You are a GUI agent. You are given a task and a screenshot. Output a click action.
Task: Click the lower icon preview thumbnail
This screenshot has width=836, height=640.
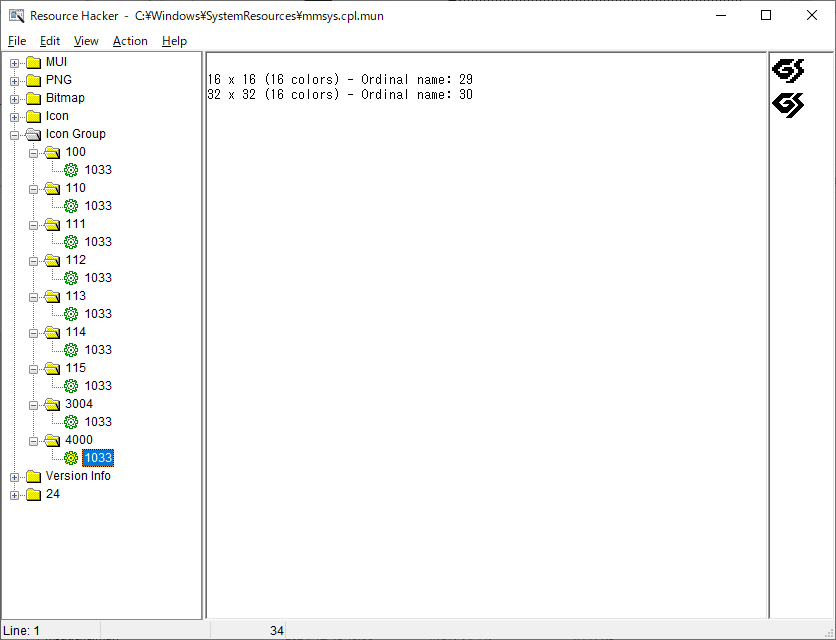tap(788, 105)
